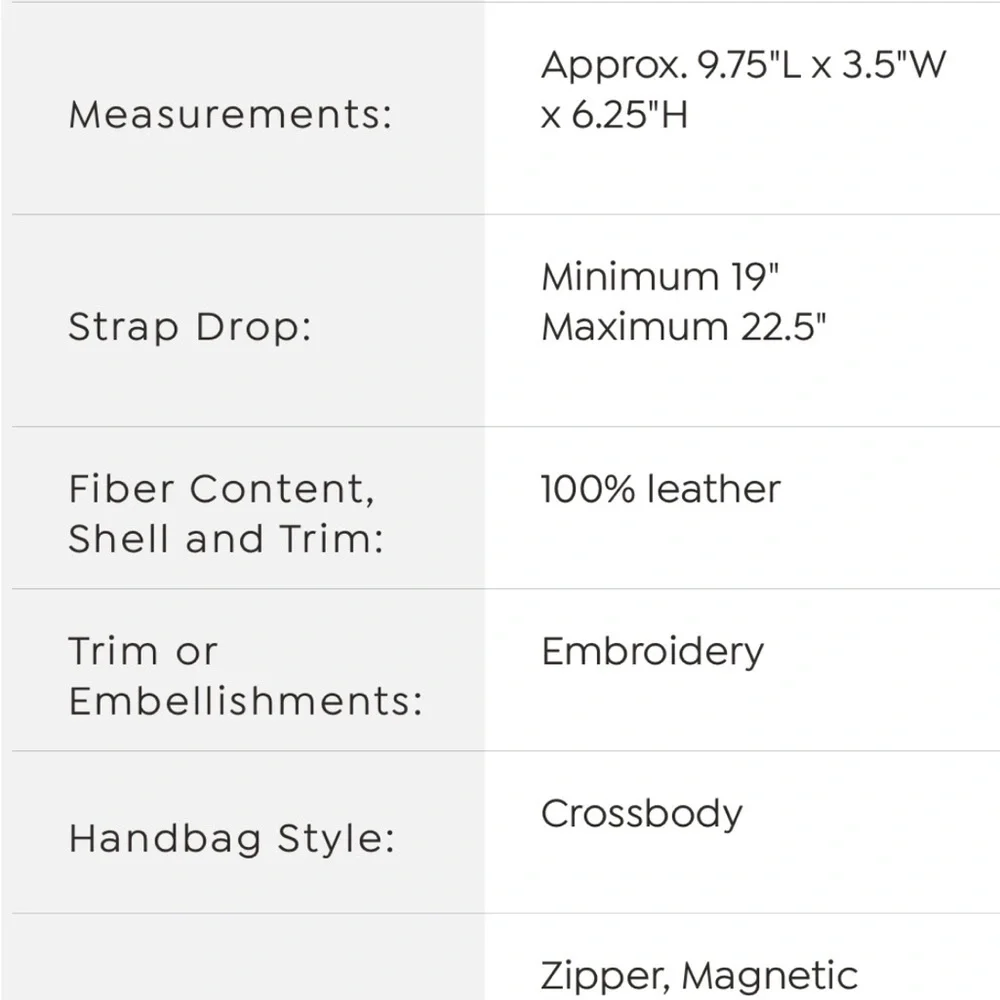The image size is (1000, 1000).
Task: Click the Fiber Content text line
Action: 221,490
